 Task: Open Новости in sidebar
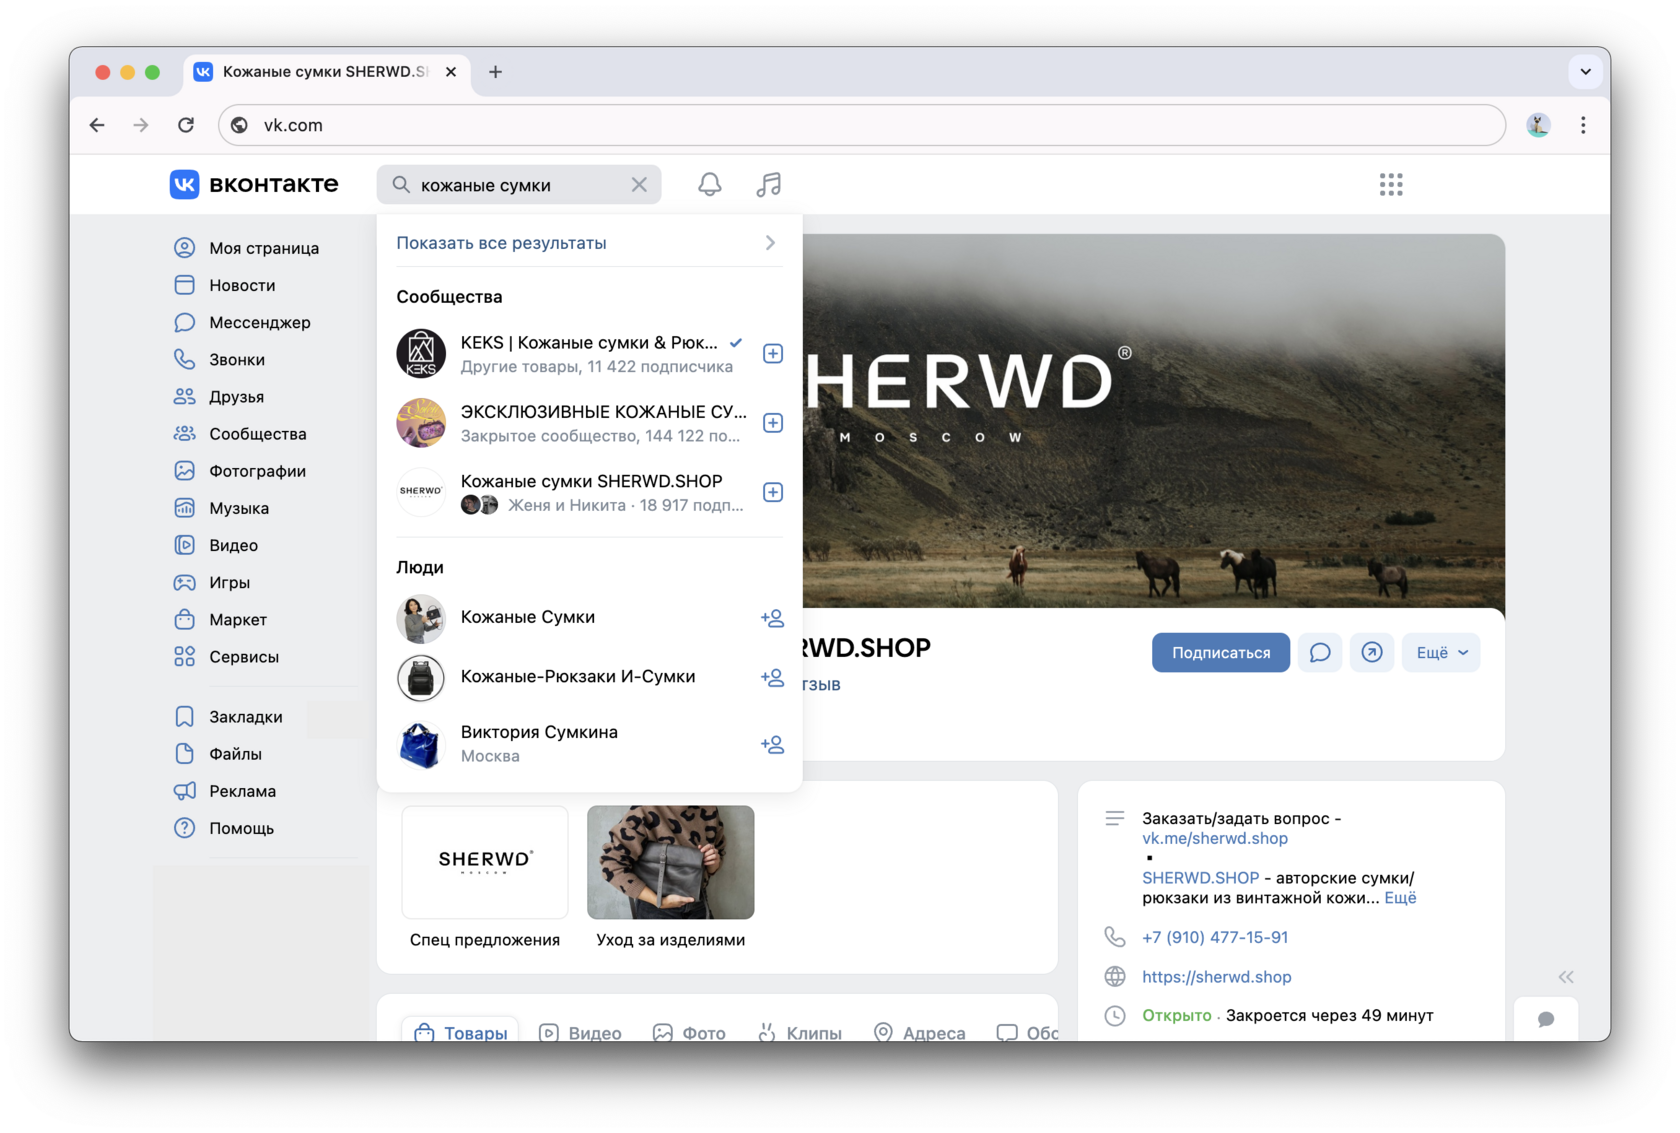pyautogui.click(x=241, y=285)
